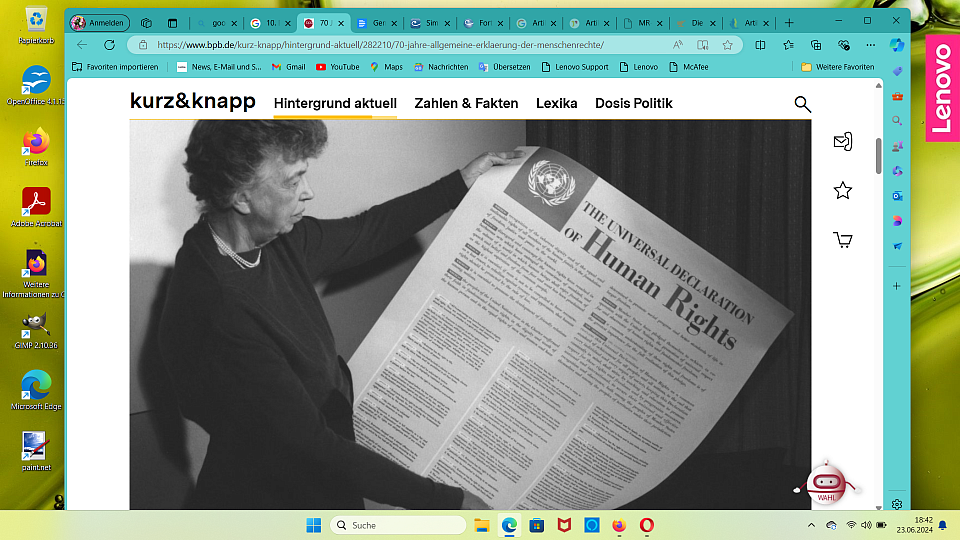This screenshot has width=960, height=540.
Task: Switch to the 'Sim' tab
Action: tap(430, 23)
